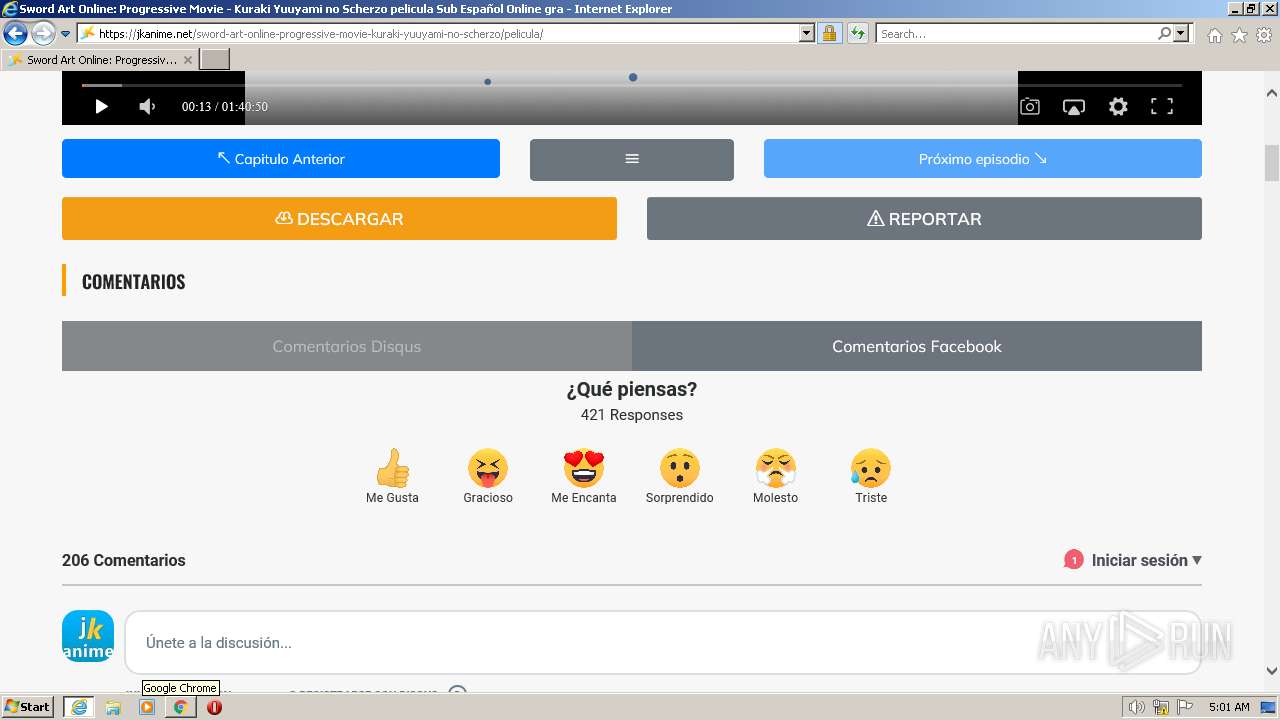This screenshot has height=720, width=1280.
Task: Open episode list hamburger button
Action: click(632, 159)
